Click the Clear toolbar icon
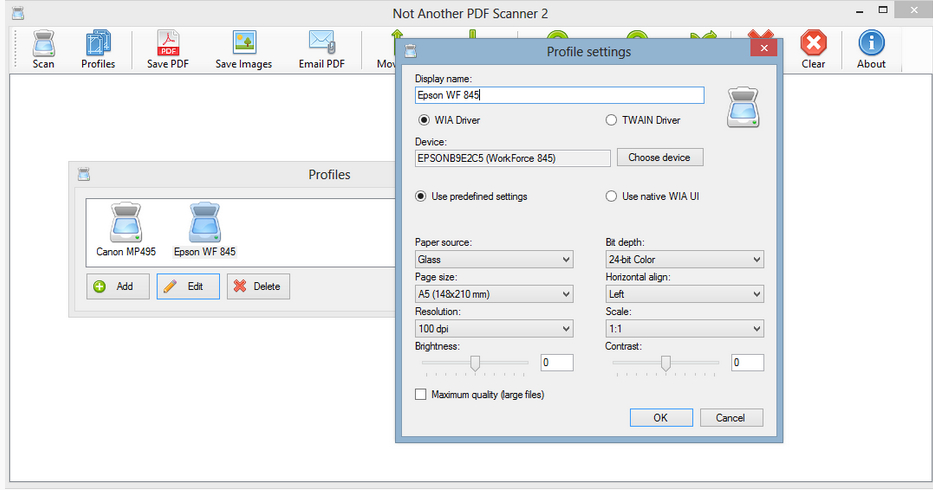The width and height of the screenshot is (933, 490). pyautogui.click(x=813, y=49)
